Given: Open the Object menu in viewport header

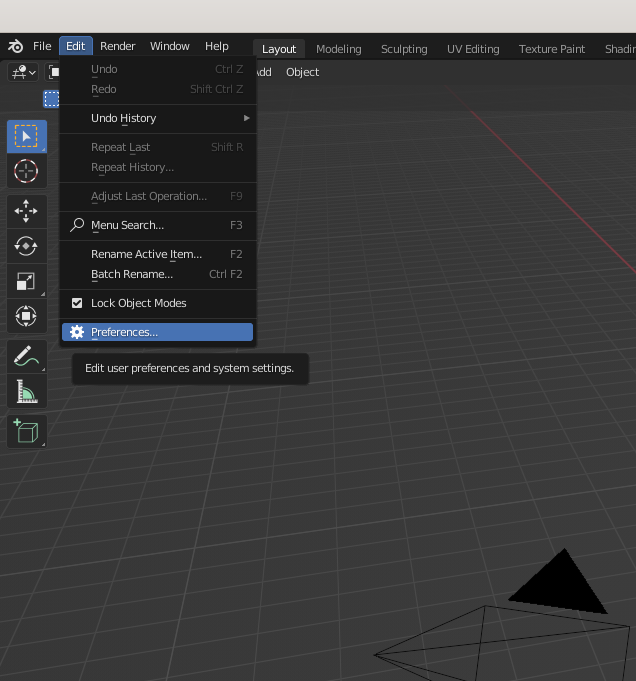Looking at the screenshot, I should (x=302, y=72).
